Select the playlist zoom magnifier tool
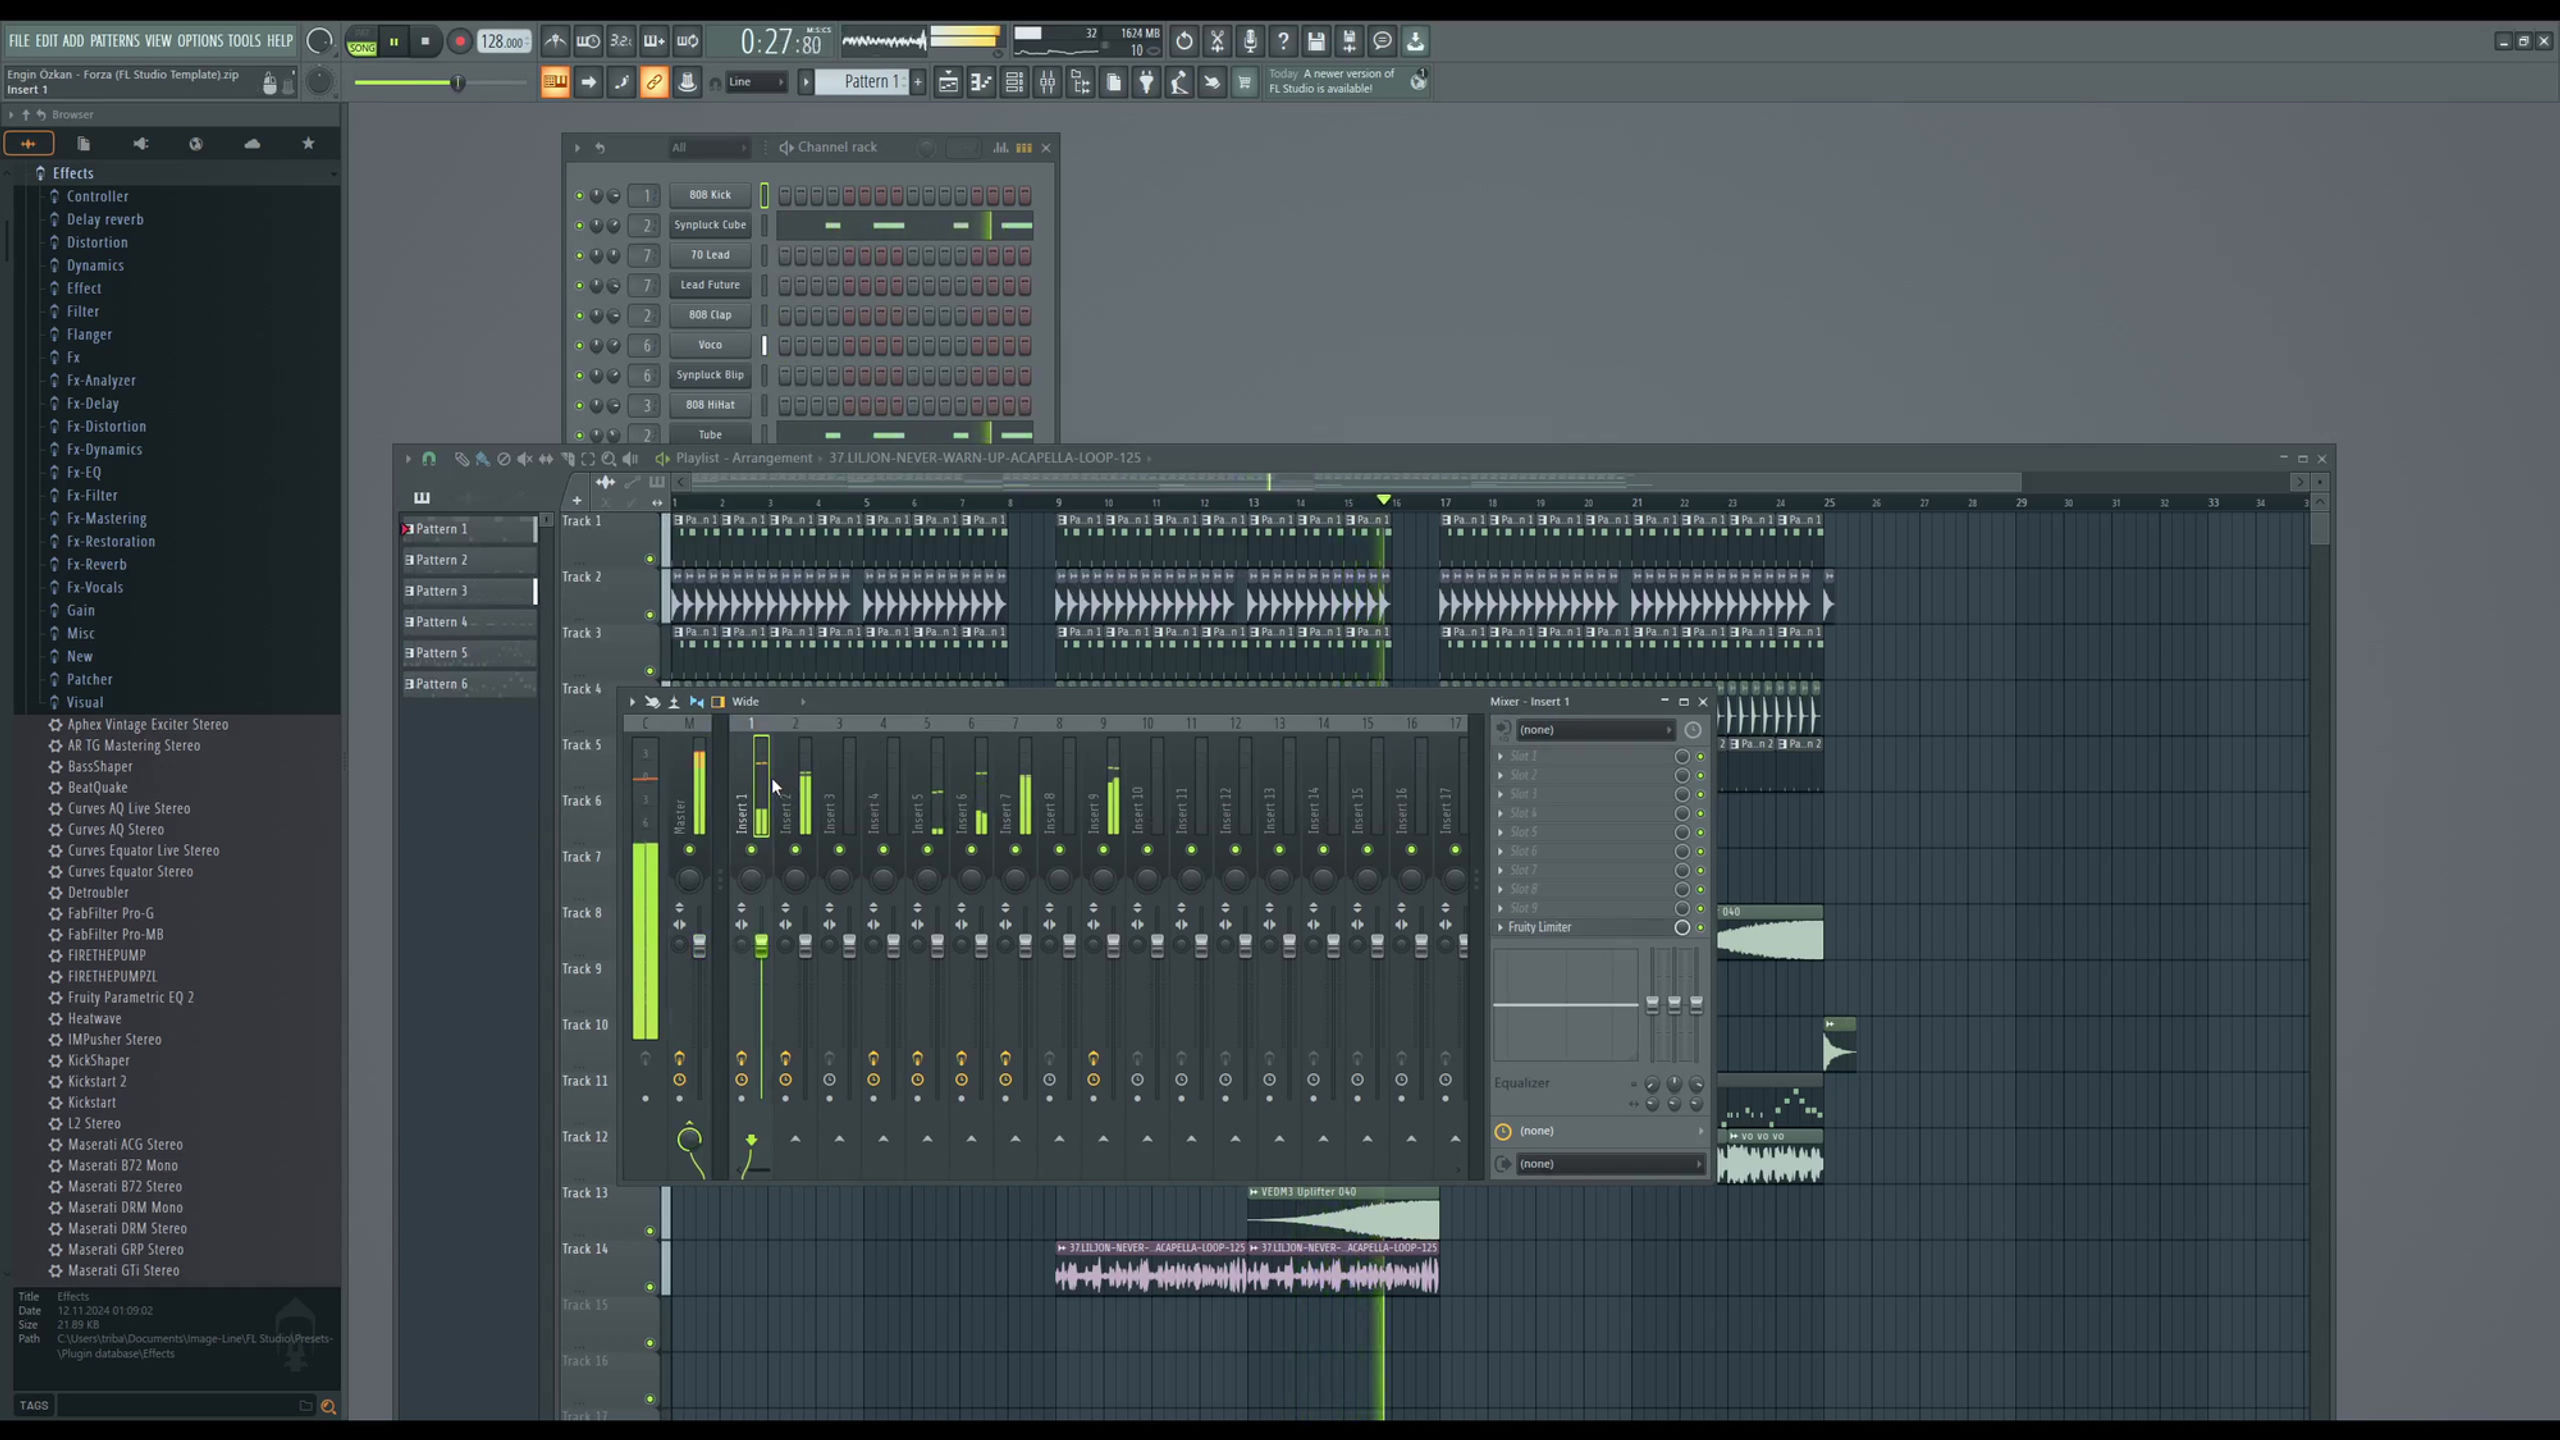2560x1440 pixels. click(608, 459)
